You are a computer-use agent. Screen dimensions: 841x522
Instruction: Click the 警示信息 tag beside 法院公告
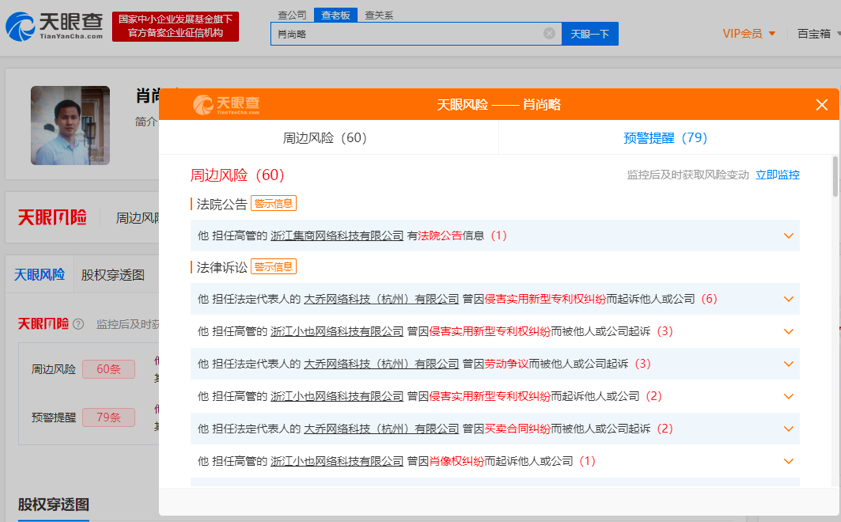pyautogui.click(x=274, y=203)
